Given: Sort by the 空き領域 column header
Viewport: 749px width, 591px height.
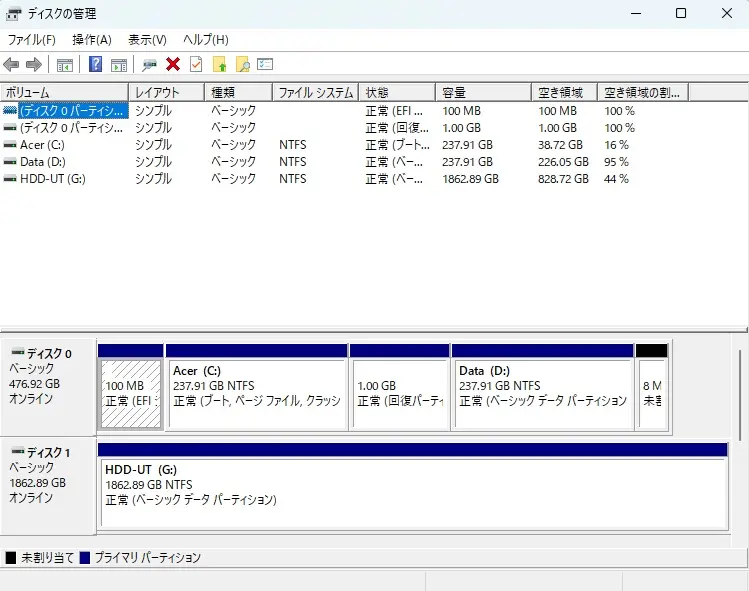Looking at the screenshot, I should (x=565, y=92).
